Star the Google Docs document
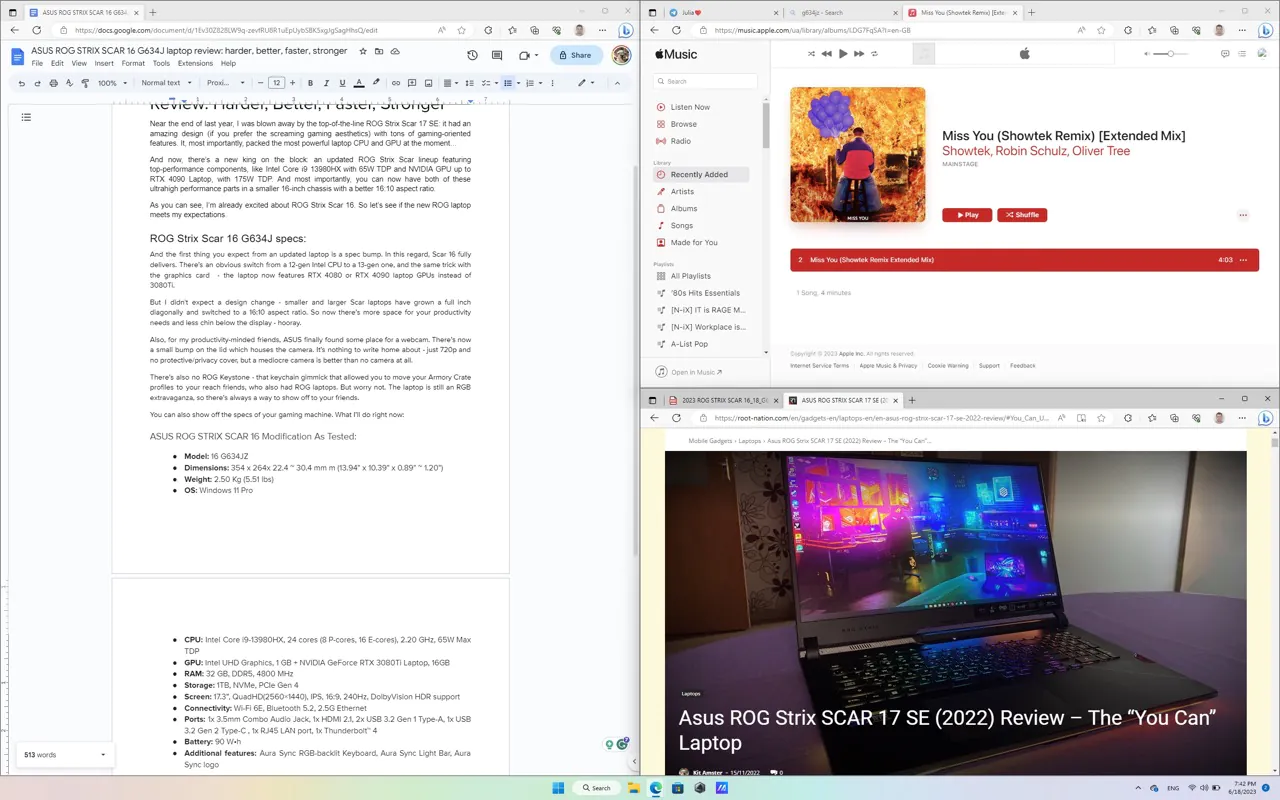 (363, 51)
